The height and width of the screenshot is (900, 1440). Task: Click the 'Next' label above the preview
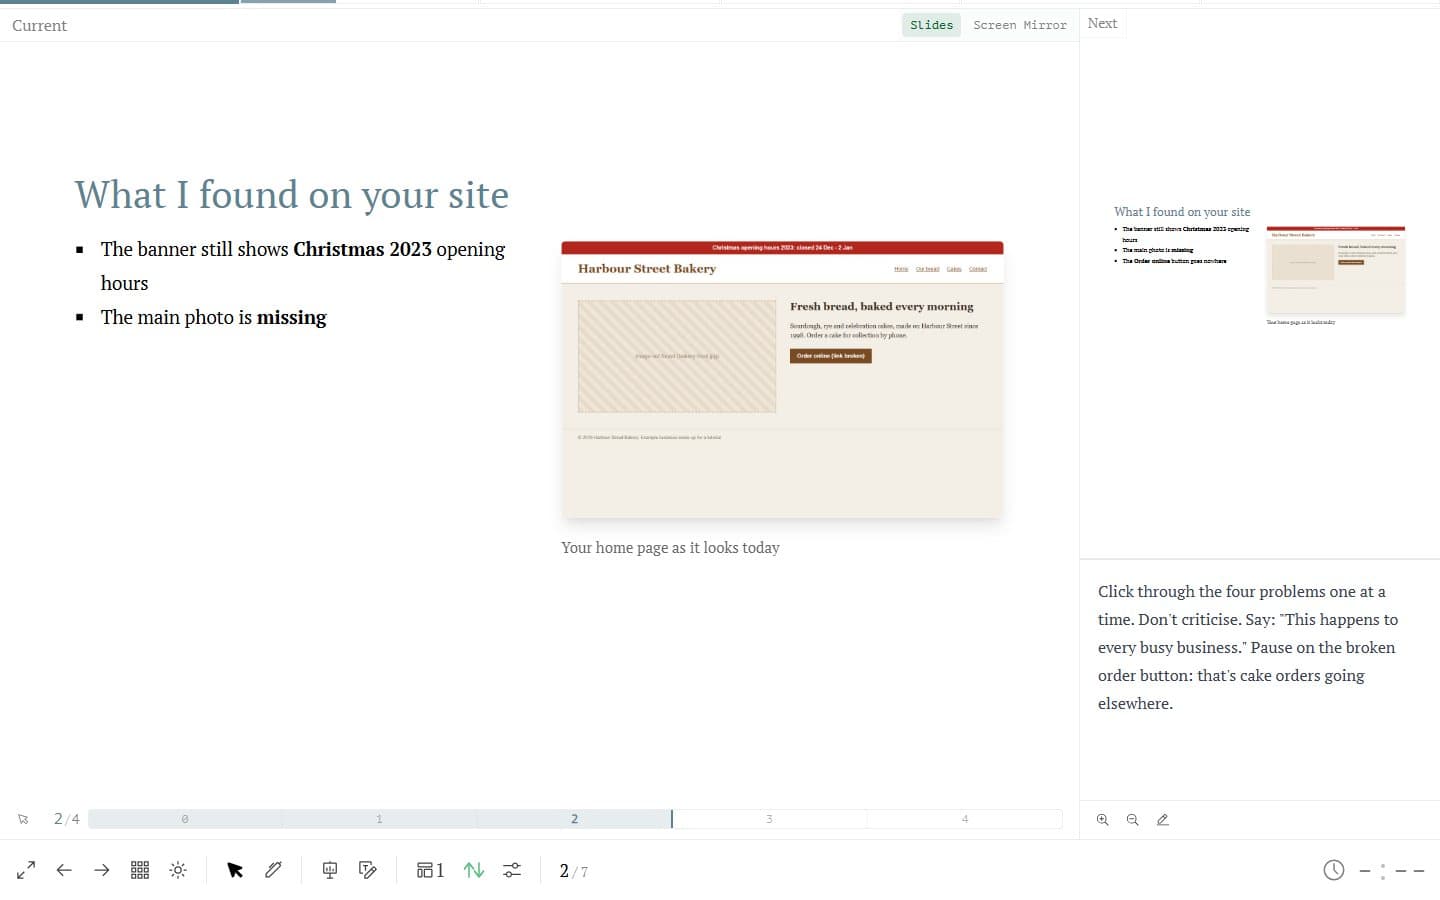click(1102, 23)
